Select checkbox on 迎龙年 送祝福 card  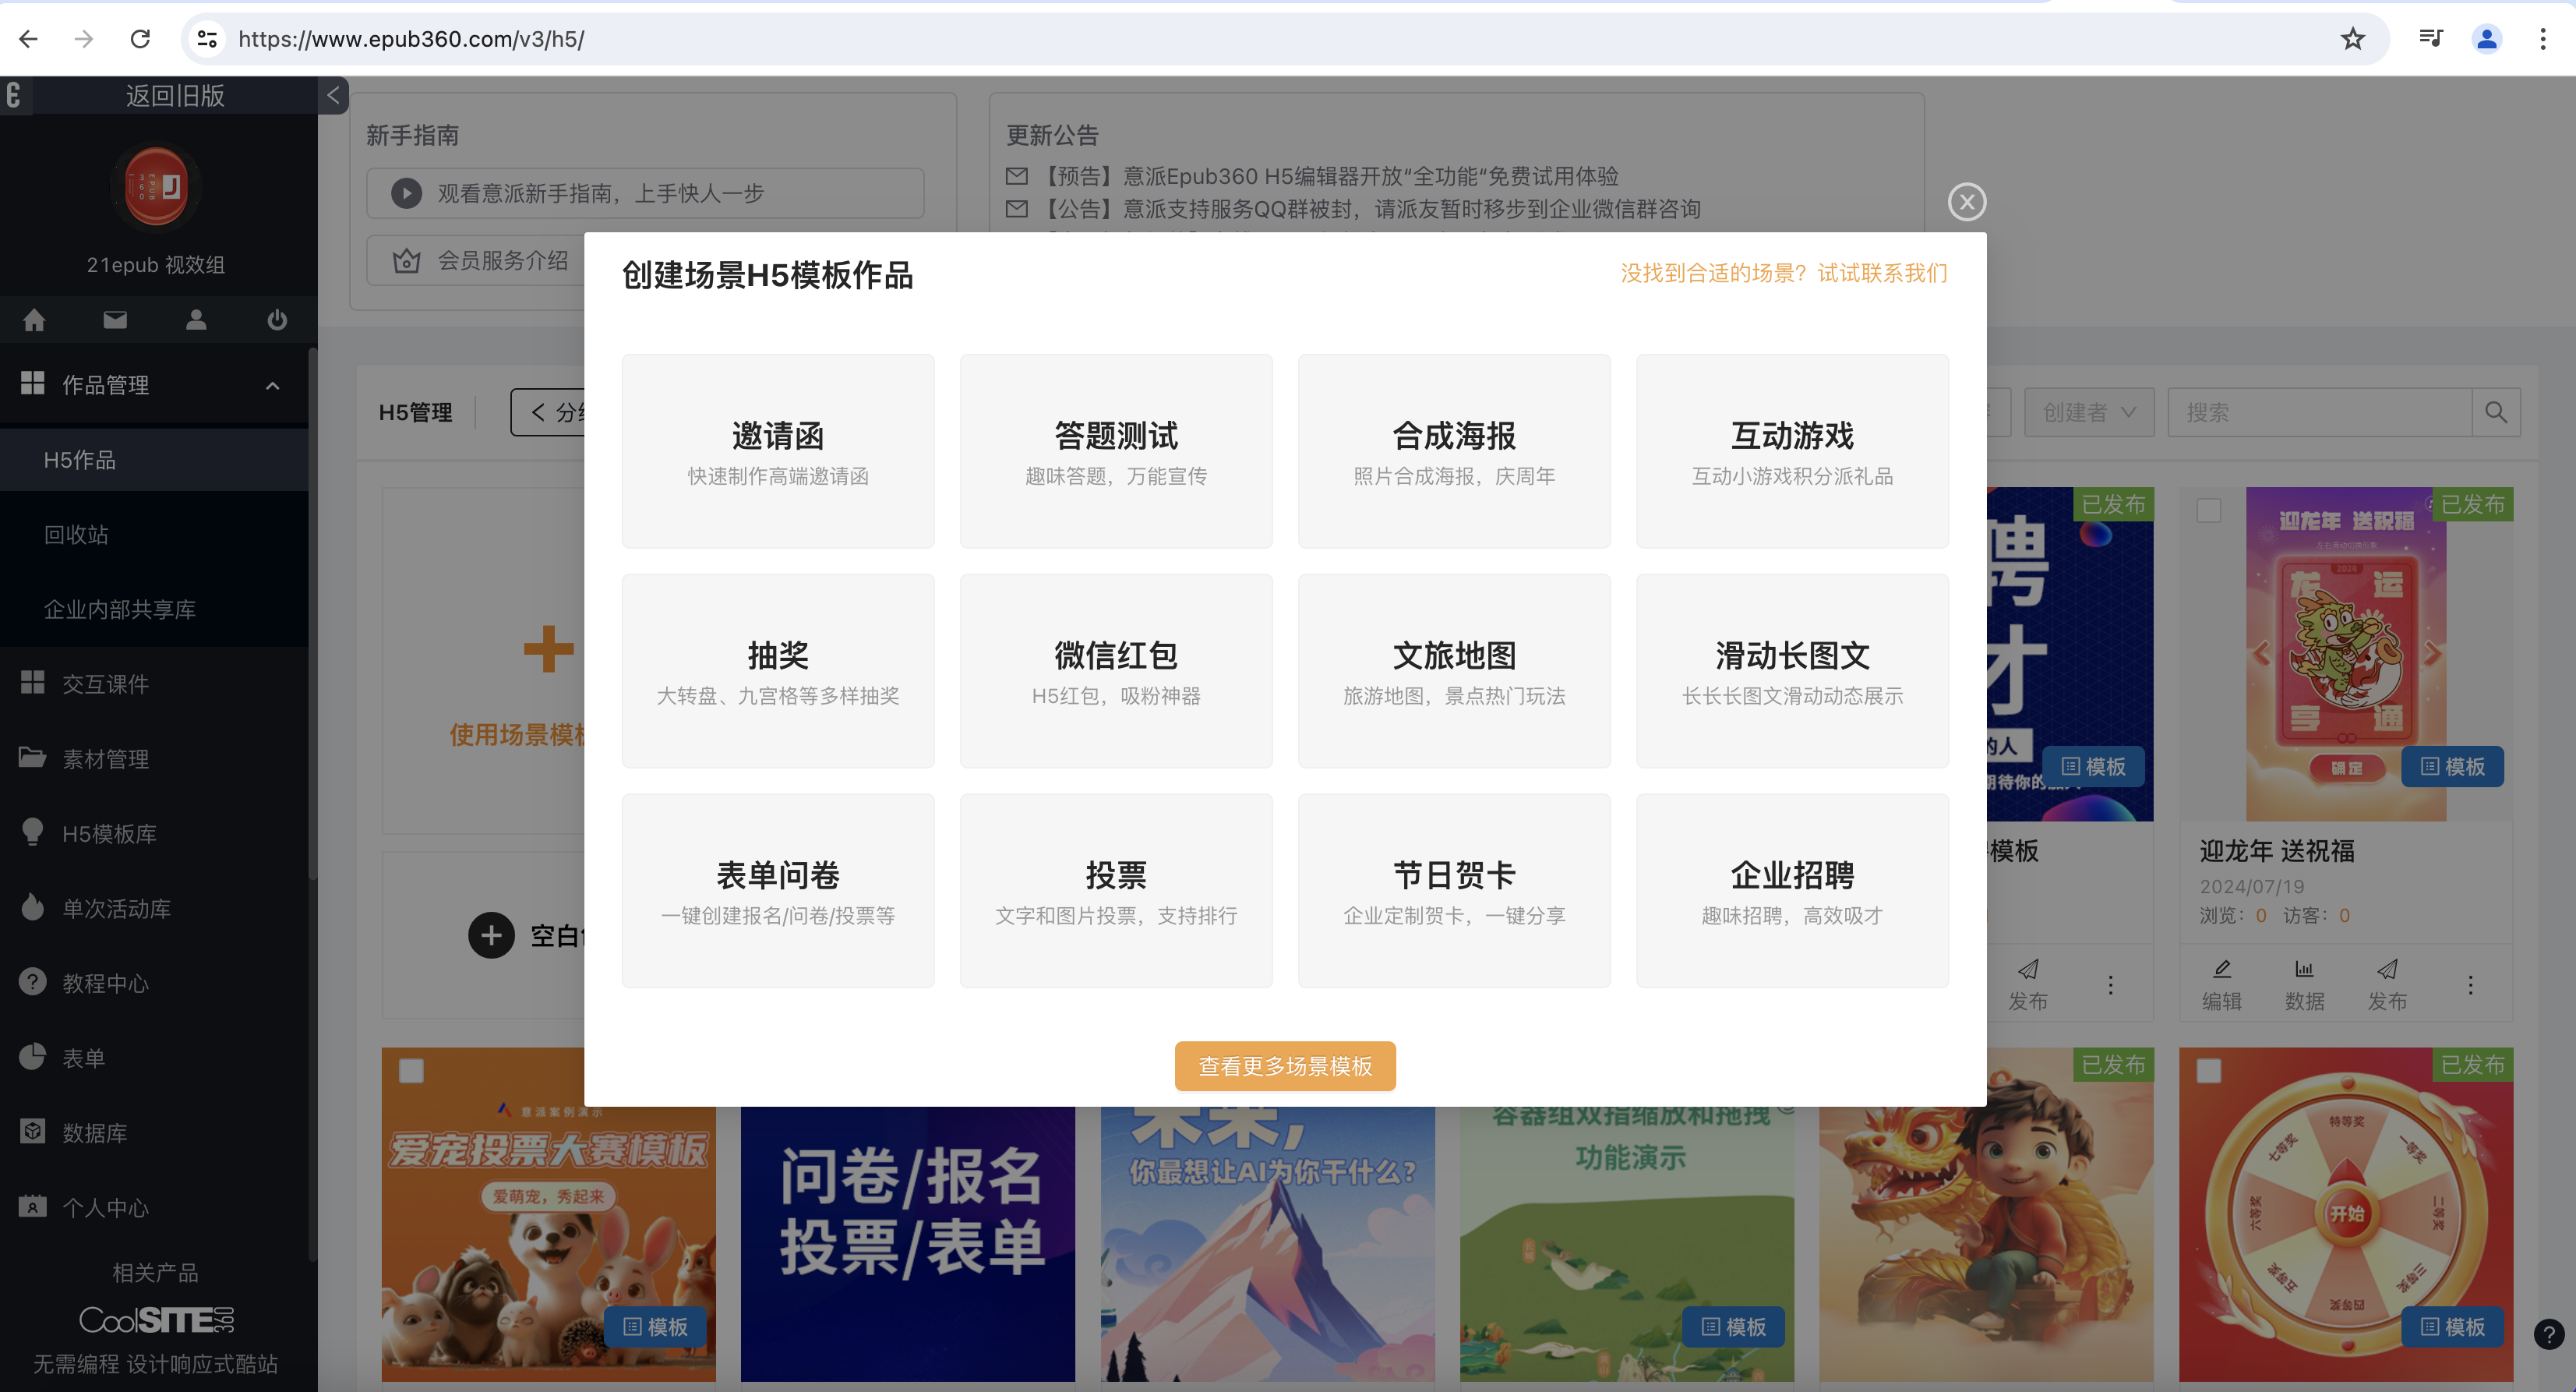[2208, 510]
